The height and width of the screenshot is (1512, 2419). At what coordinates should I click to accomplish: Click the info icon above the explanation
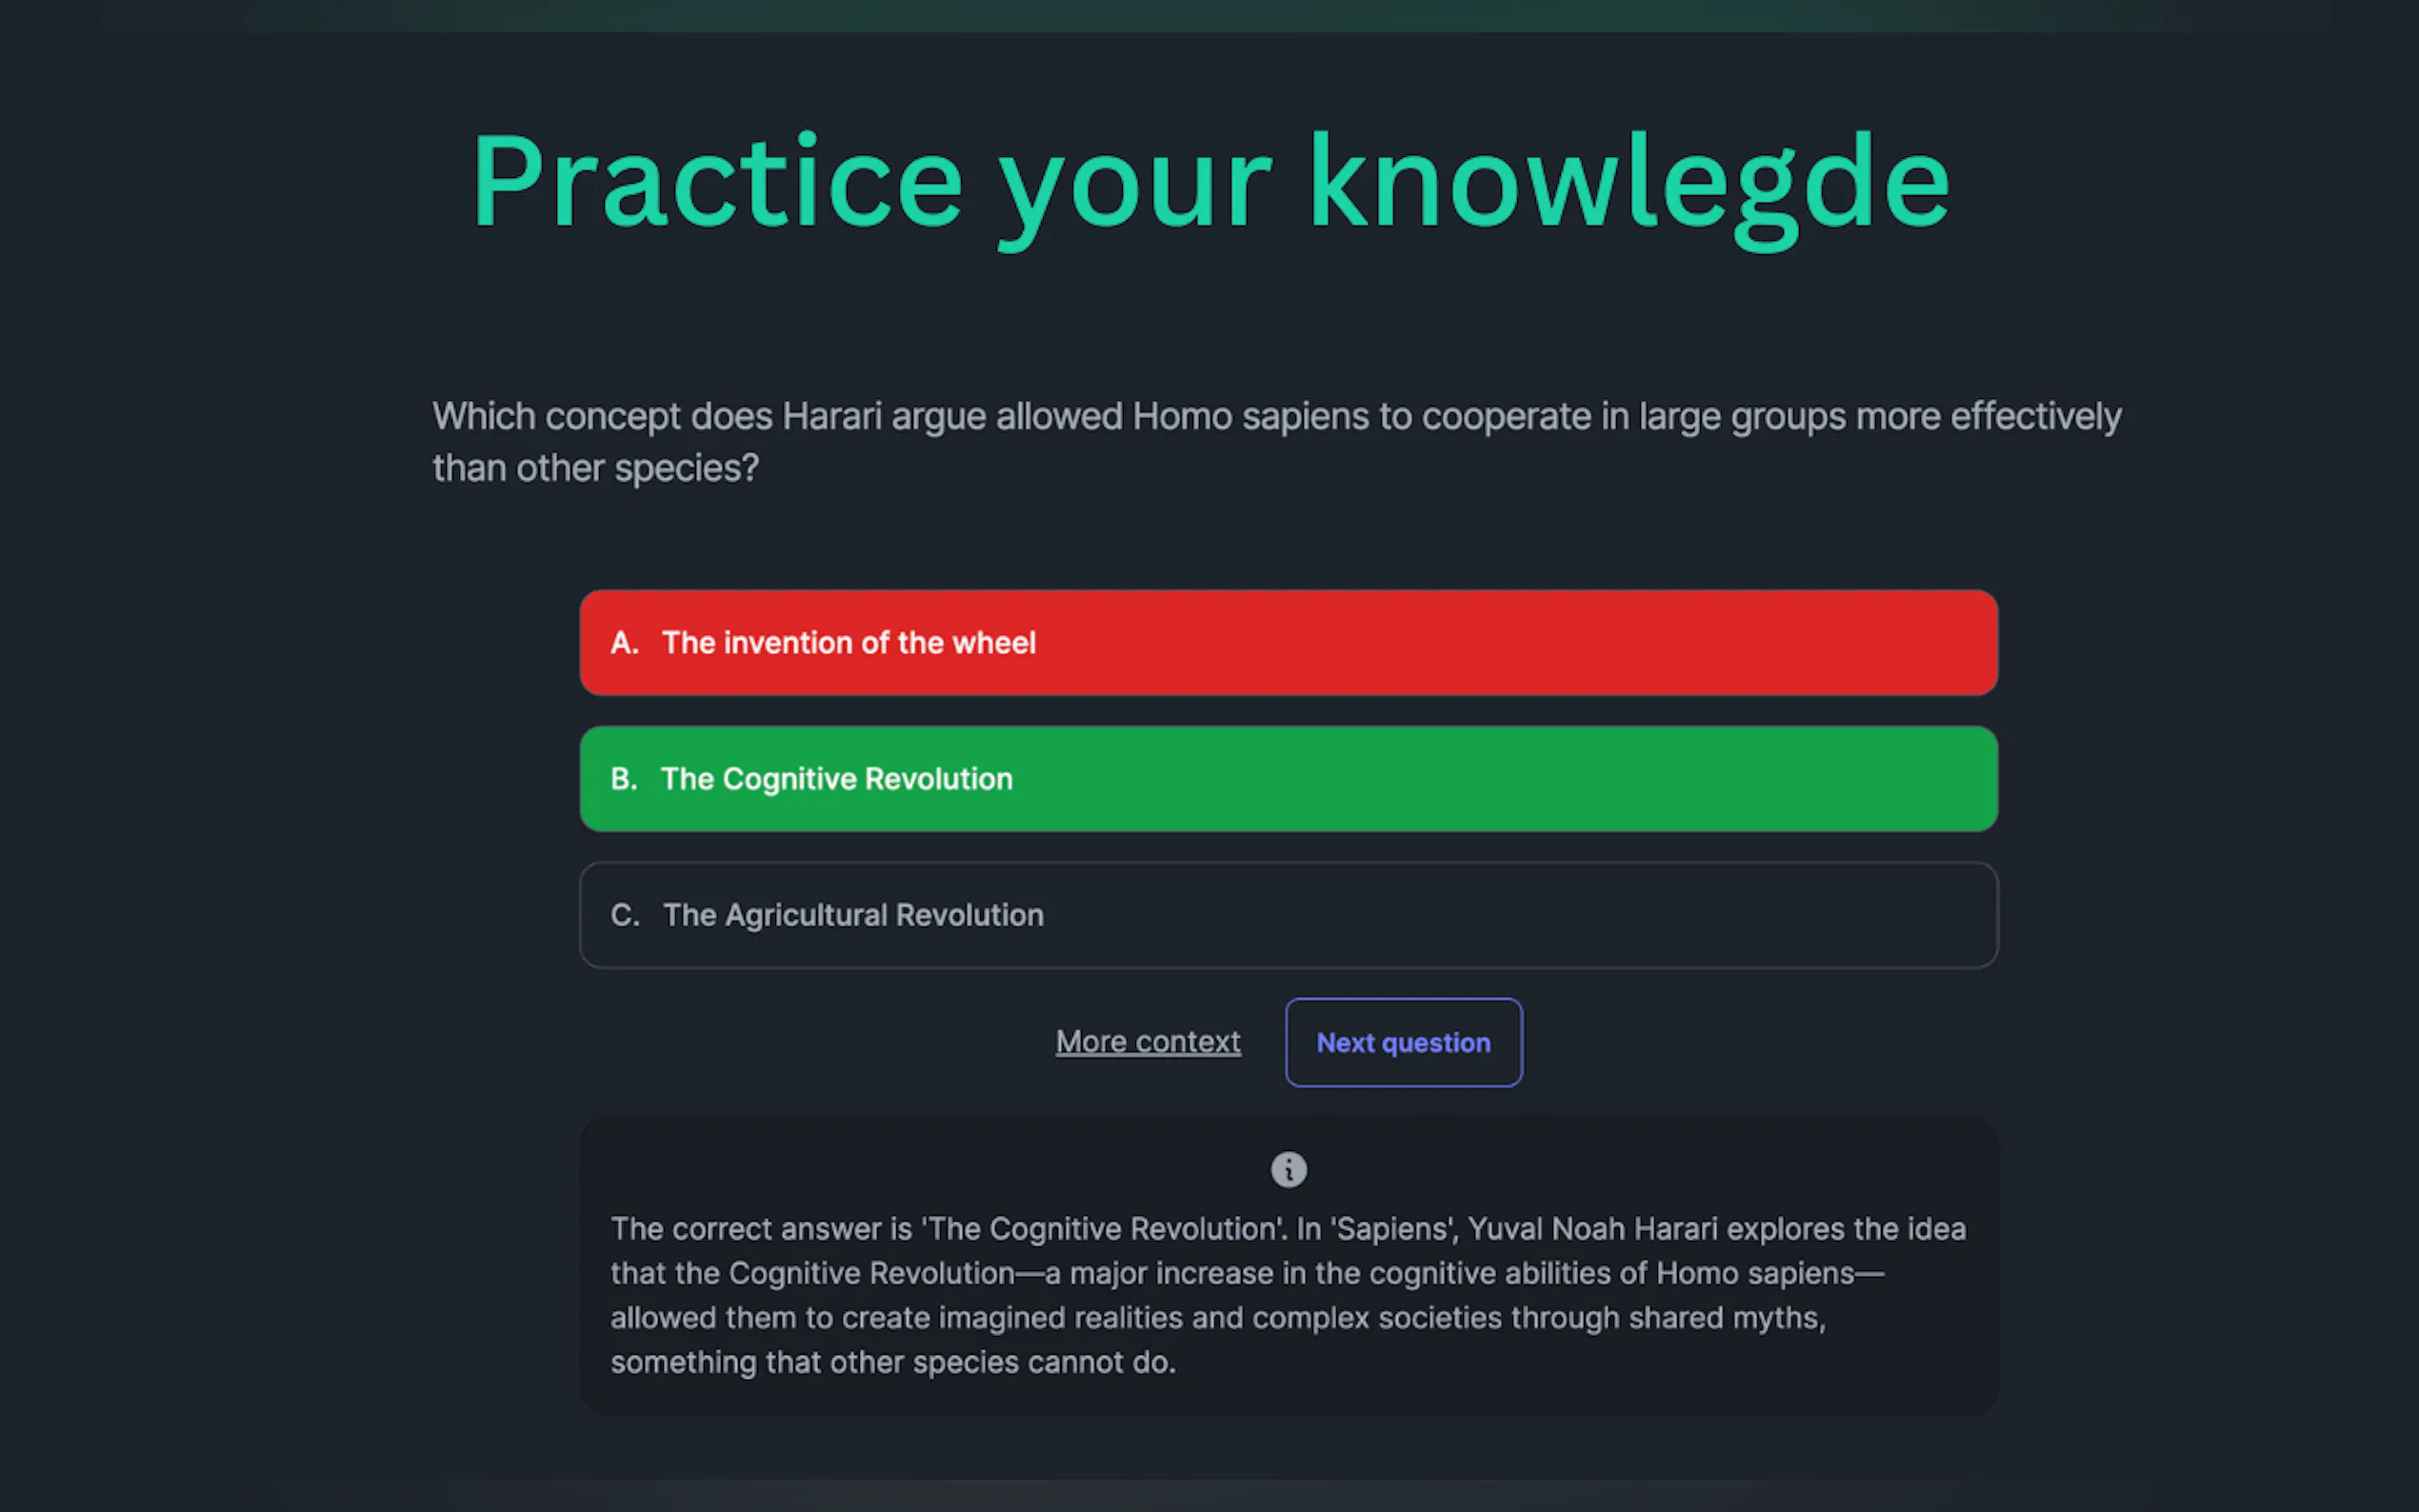point(1288,1169)
